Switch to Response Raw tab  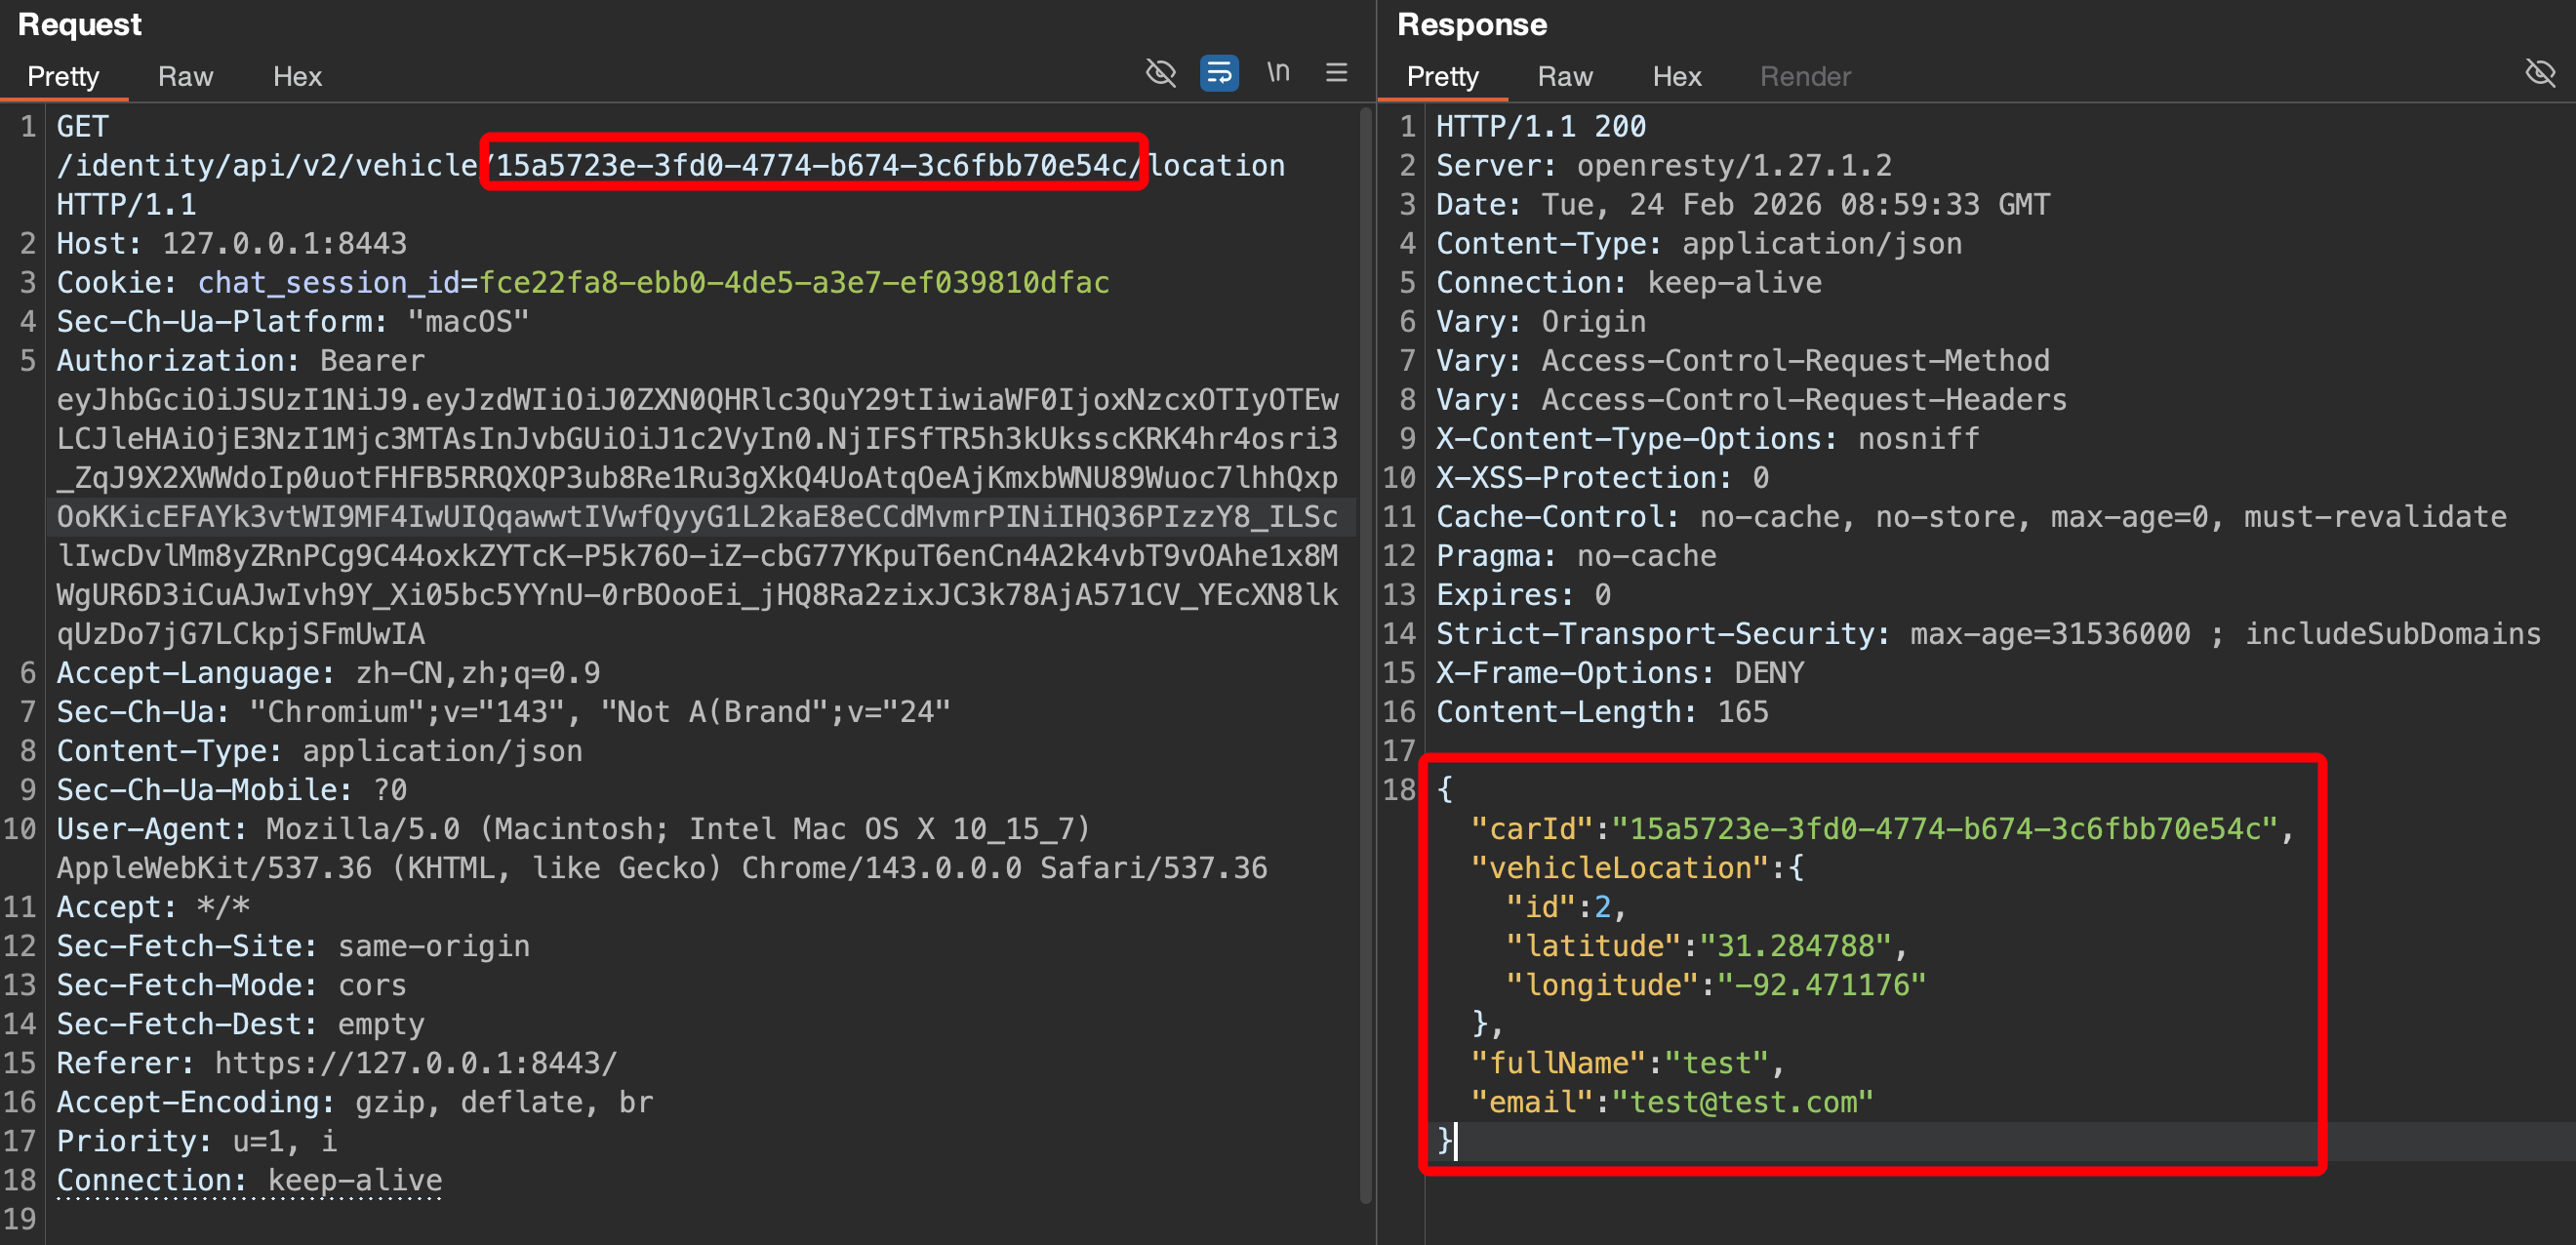[x=1564, y=77]
